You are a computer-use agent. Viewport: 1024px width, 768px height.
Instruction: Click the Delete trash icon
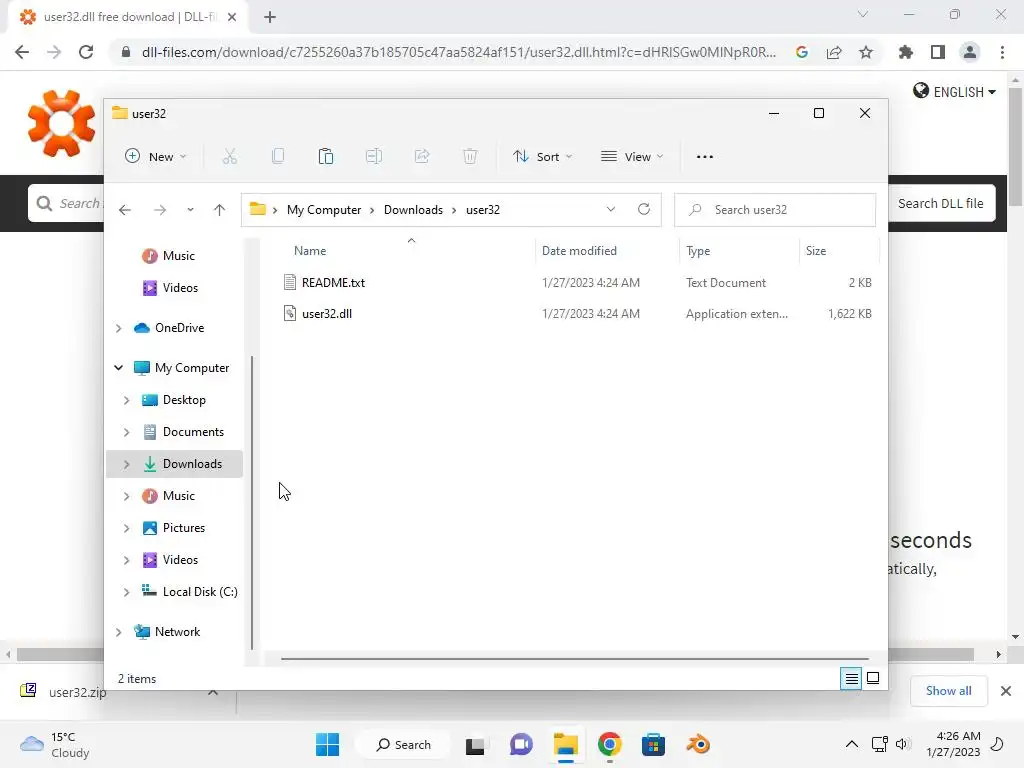(470, 157)
